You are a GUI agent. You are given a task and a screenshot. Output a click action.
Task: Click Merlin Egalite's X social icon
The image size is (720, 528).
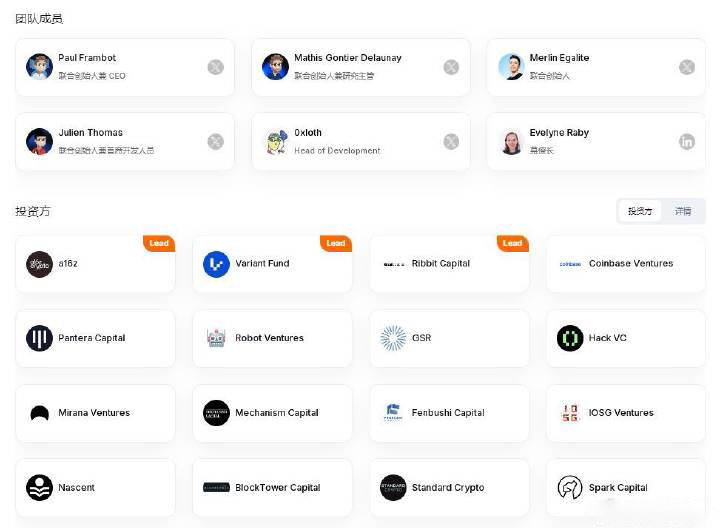686,67
